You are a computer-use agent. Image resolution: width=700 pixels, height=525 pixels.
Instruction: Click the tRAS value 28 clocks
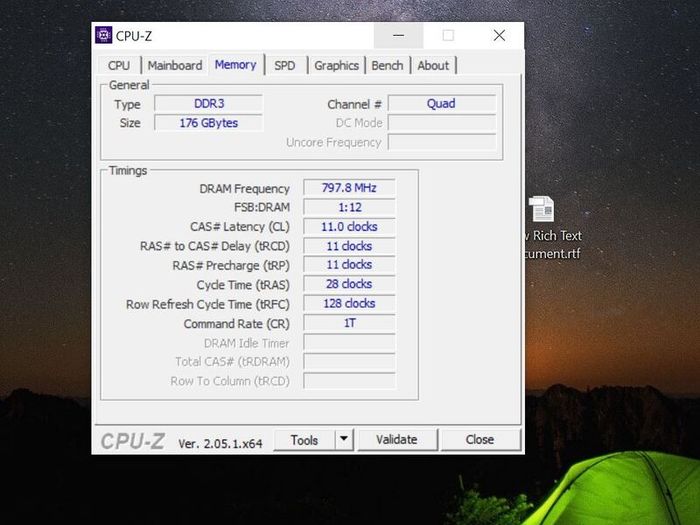tap(349, 284)
